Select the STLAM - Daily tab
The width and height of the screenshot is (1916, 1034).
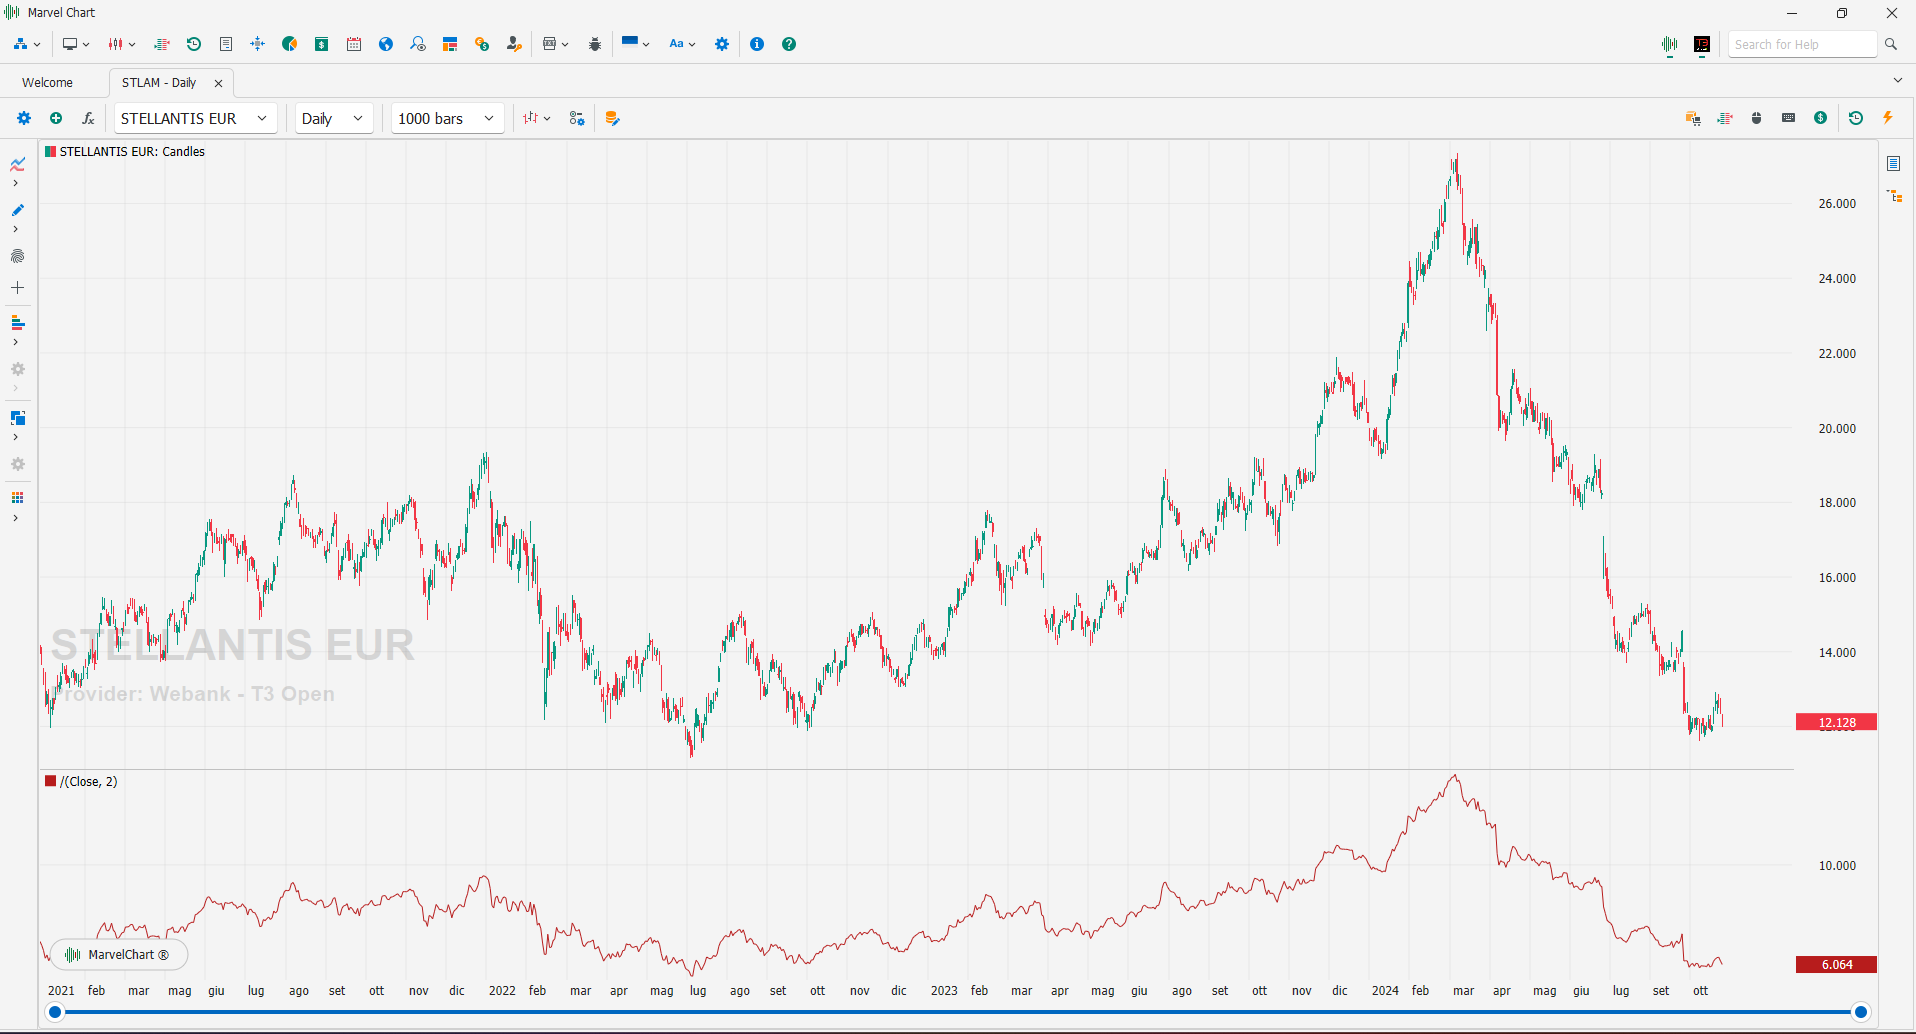159,83
